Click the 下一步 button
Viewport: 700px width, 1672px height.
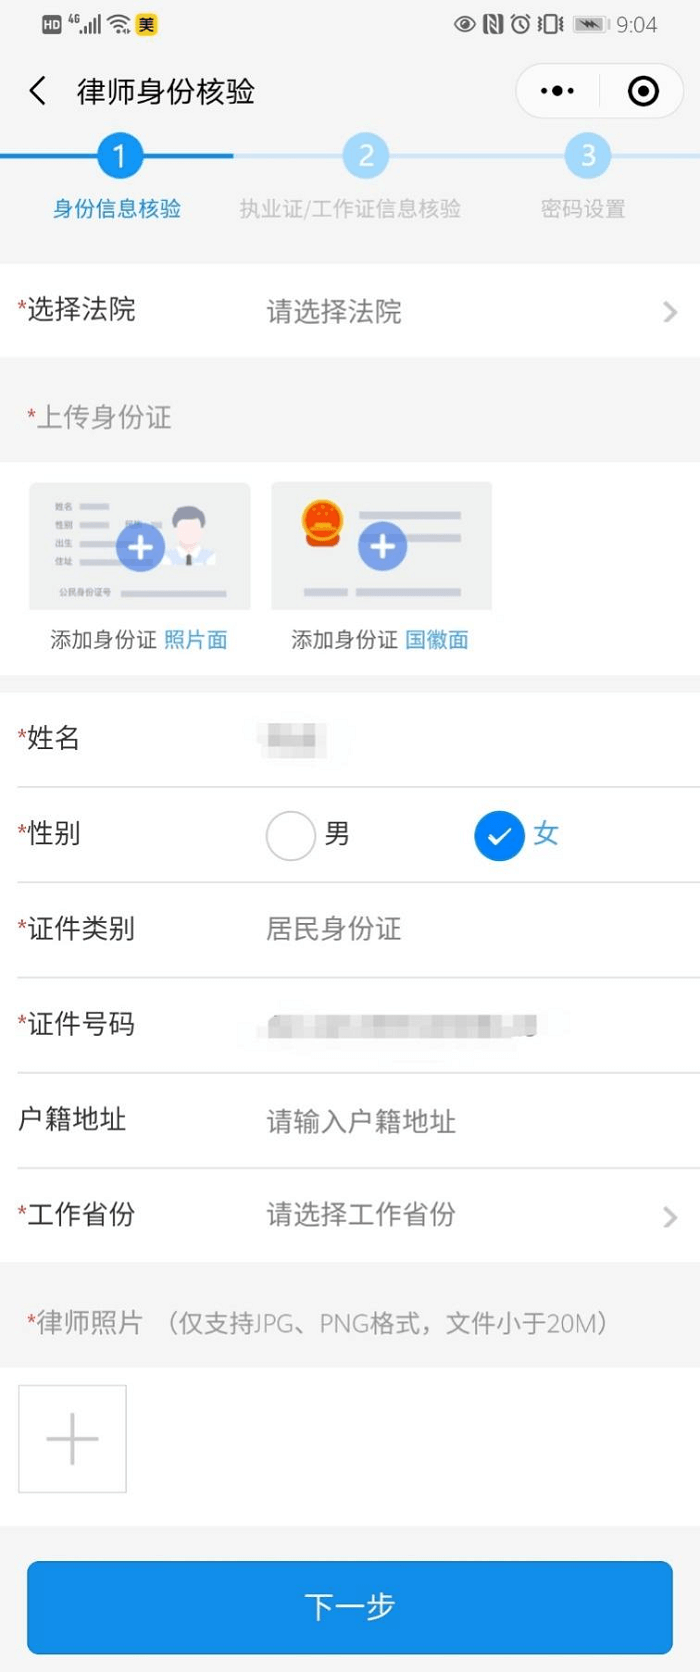coord(350,1607)
